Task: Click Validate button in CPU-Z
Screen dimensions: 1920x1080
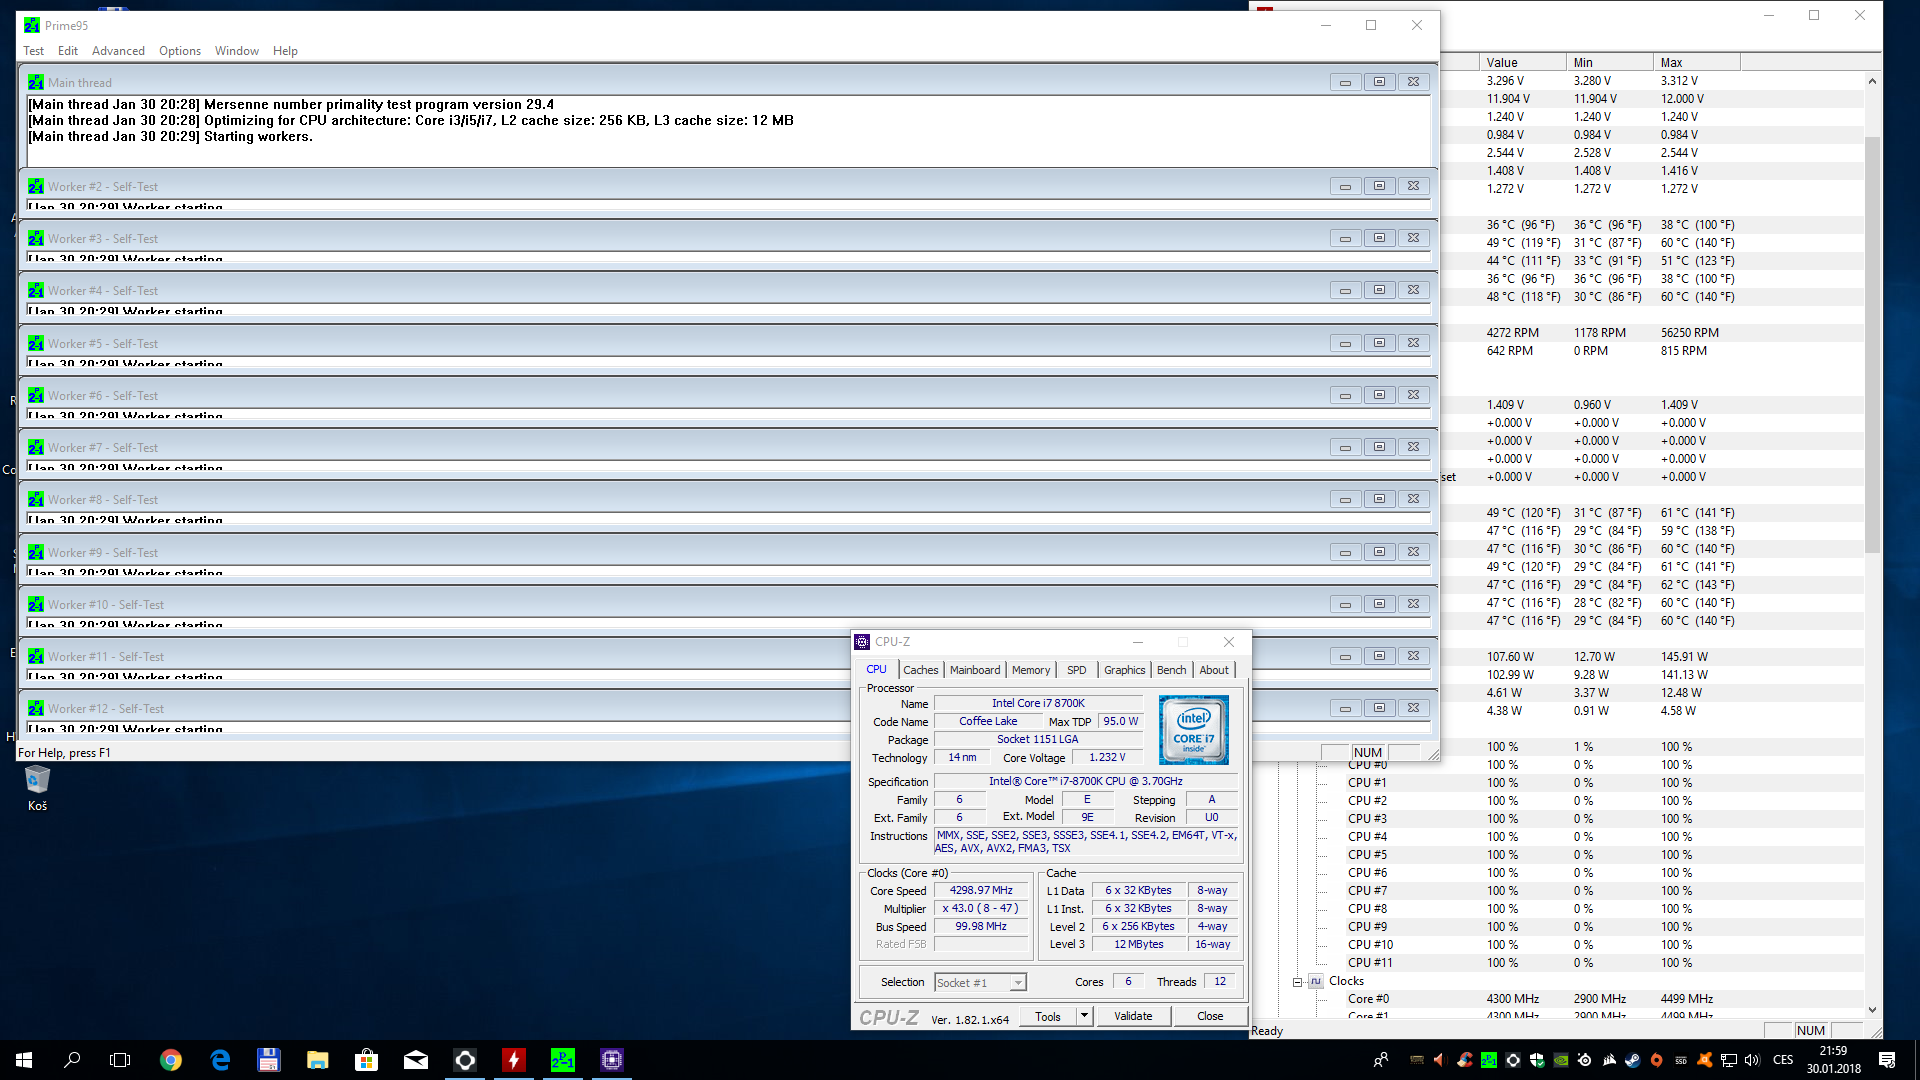Action: (1133, 1016)
